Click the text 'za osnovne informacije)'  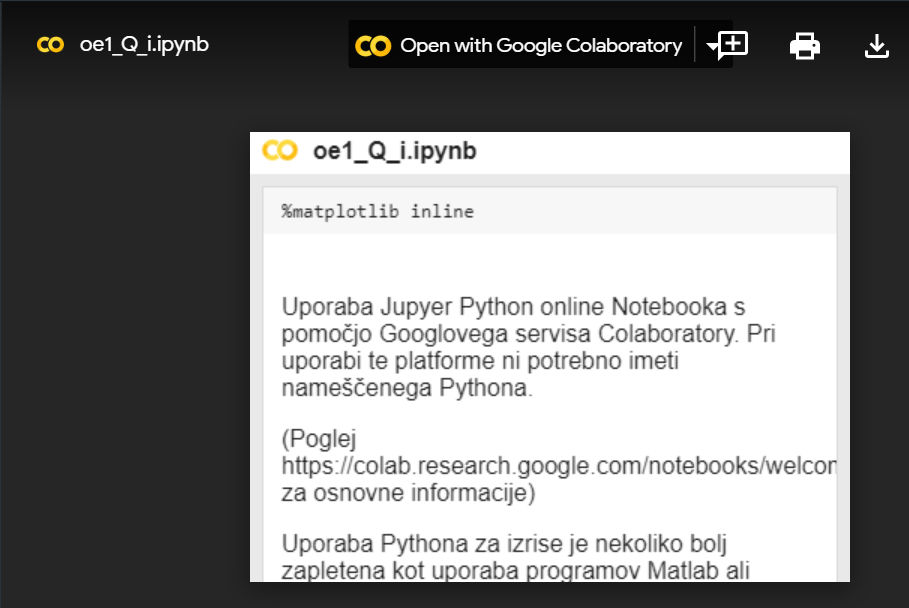pos(408,493)
